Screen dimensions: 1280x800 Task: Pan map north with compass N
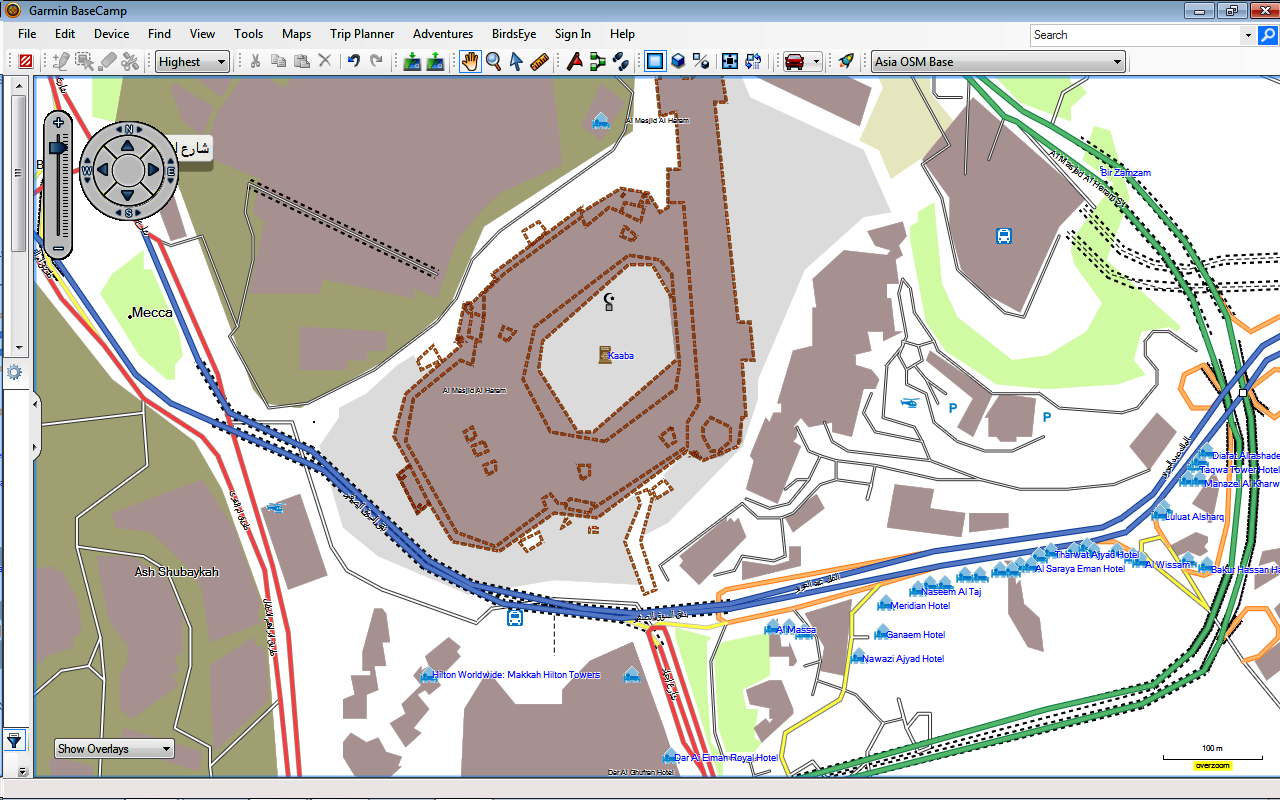[128, 130]
